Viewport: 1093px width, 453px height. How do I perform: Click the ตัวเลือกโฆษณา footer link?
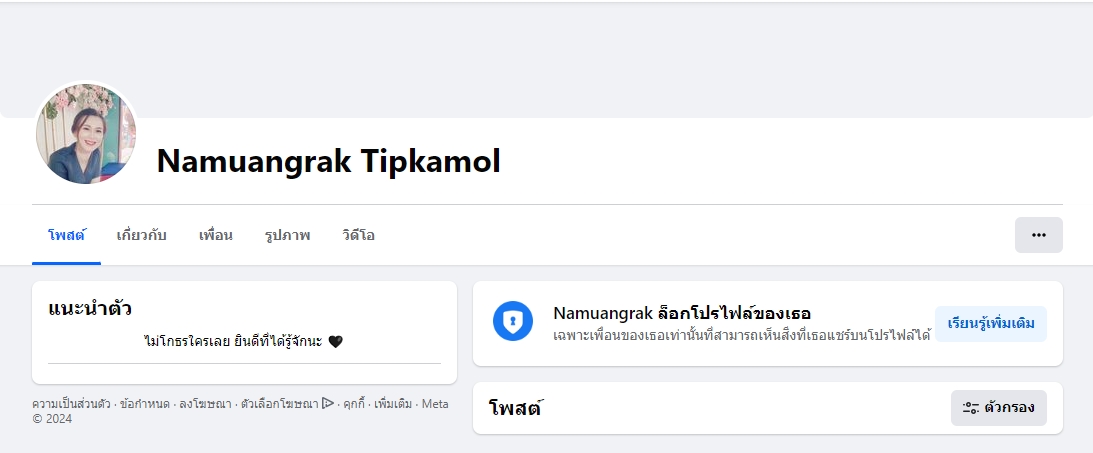click(279, 404)
